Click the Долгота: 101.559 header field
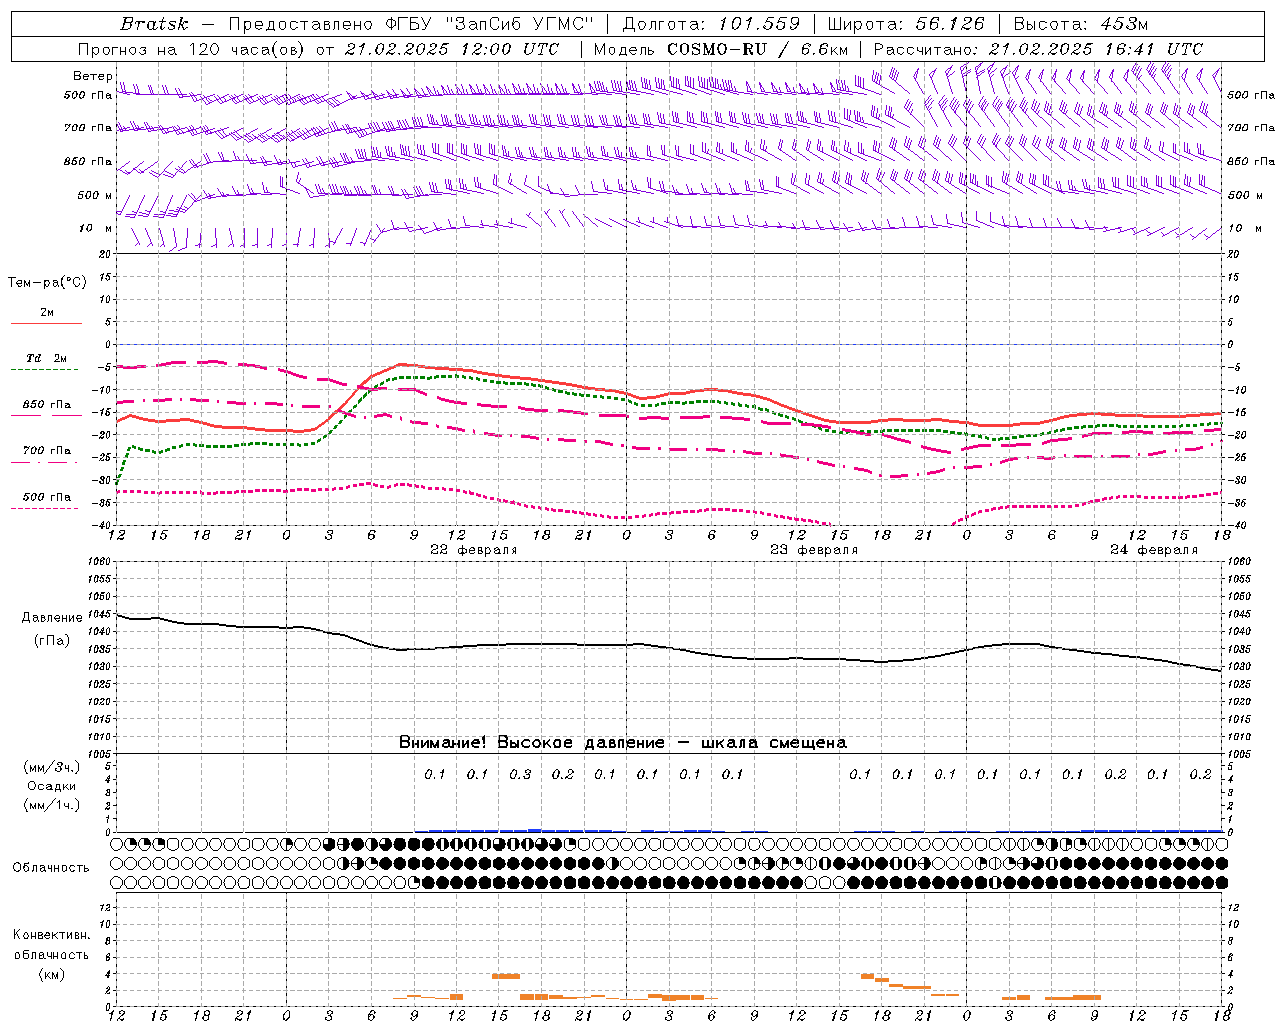 (x=711, y=24)
